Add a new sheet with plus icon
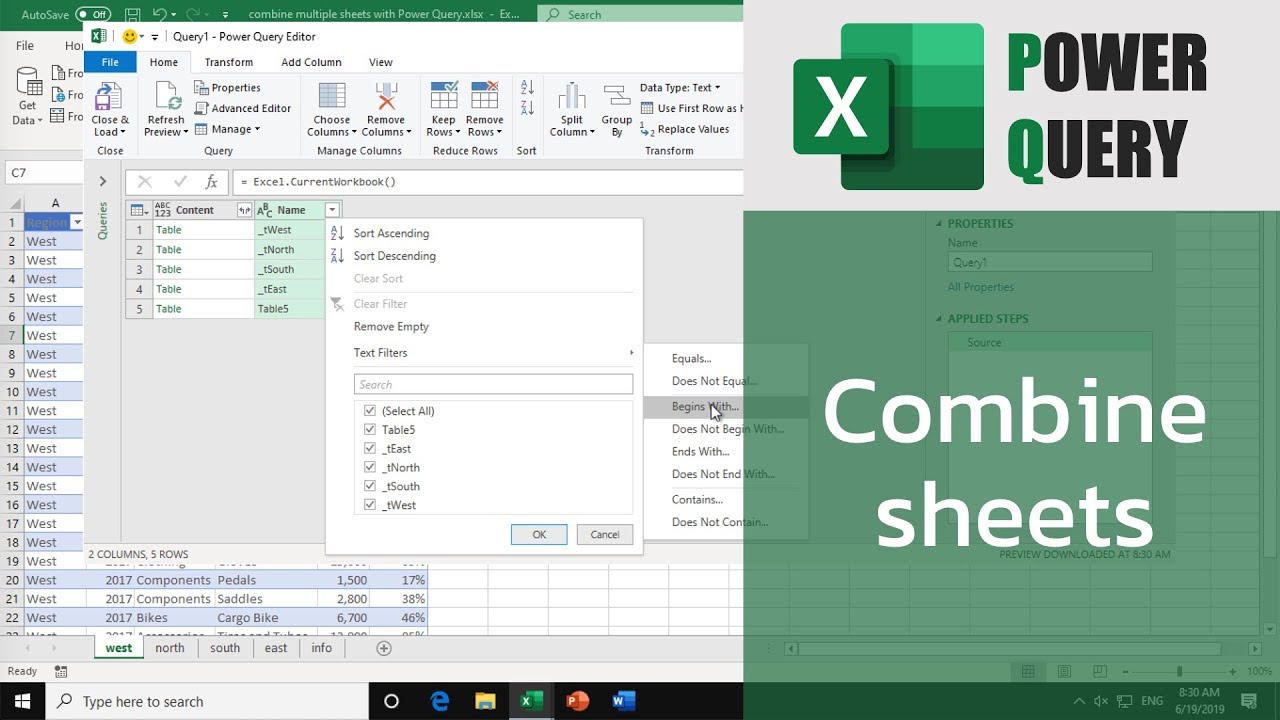The height and width of the screenshot is (720, 1280). pyautogui.click(x=383, y=648)
